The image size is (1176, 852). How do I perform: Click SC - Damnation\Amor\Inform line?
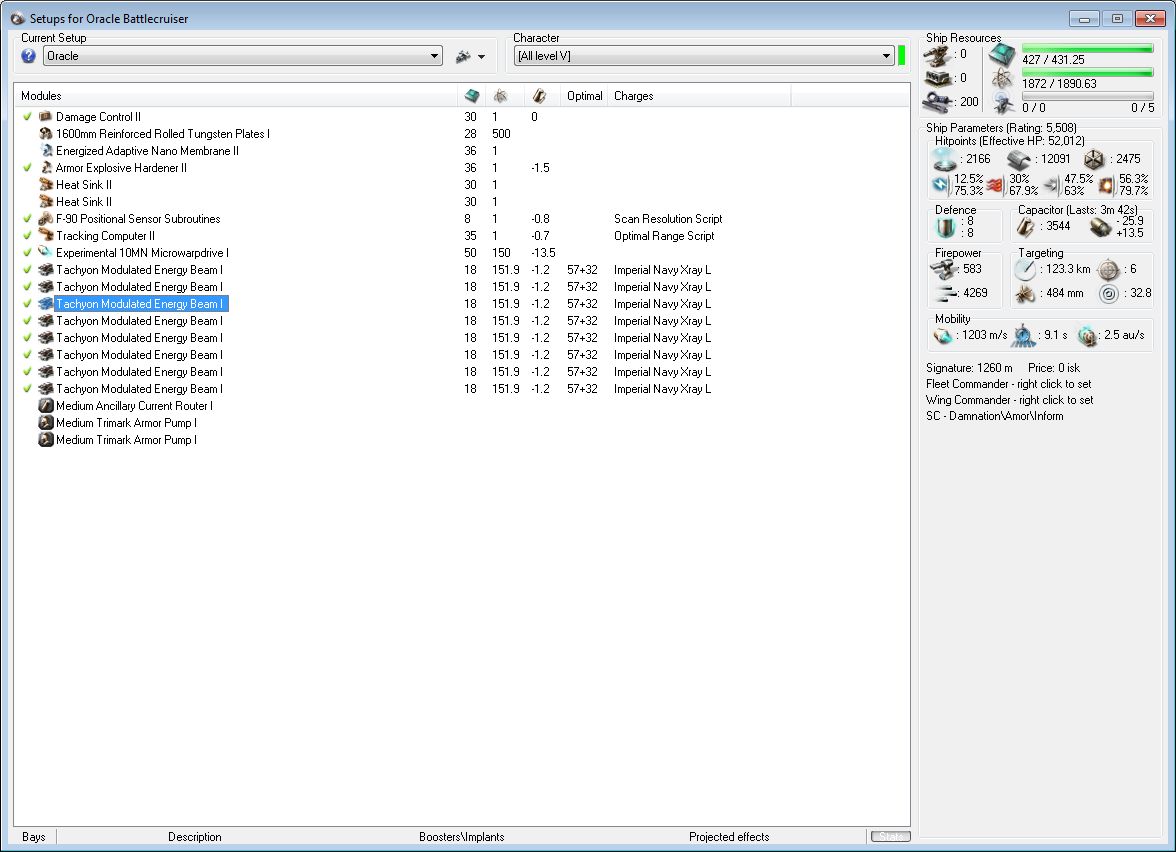(994, 416)
